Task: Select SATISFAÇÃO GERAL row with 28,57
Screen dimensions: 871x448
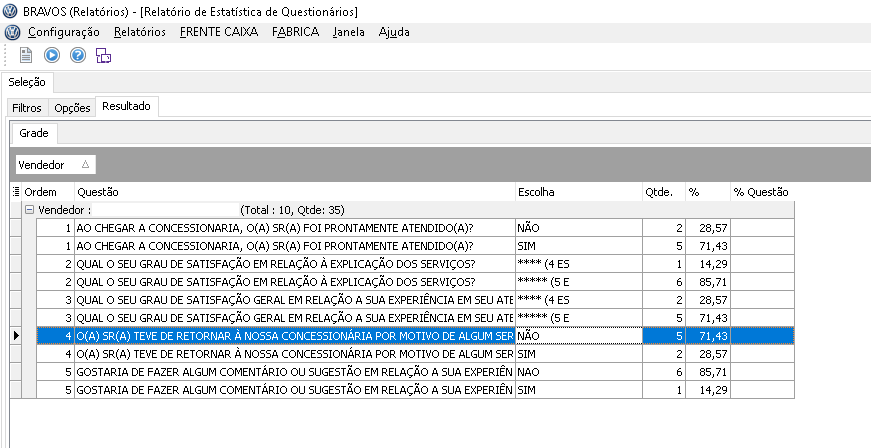Action: coord(416,300)
